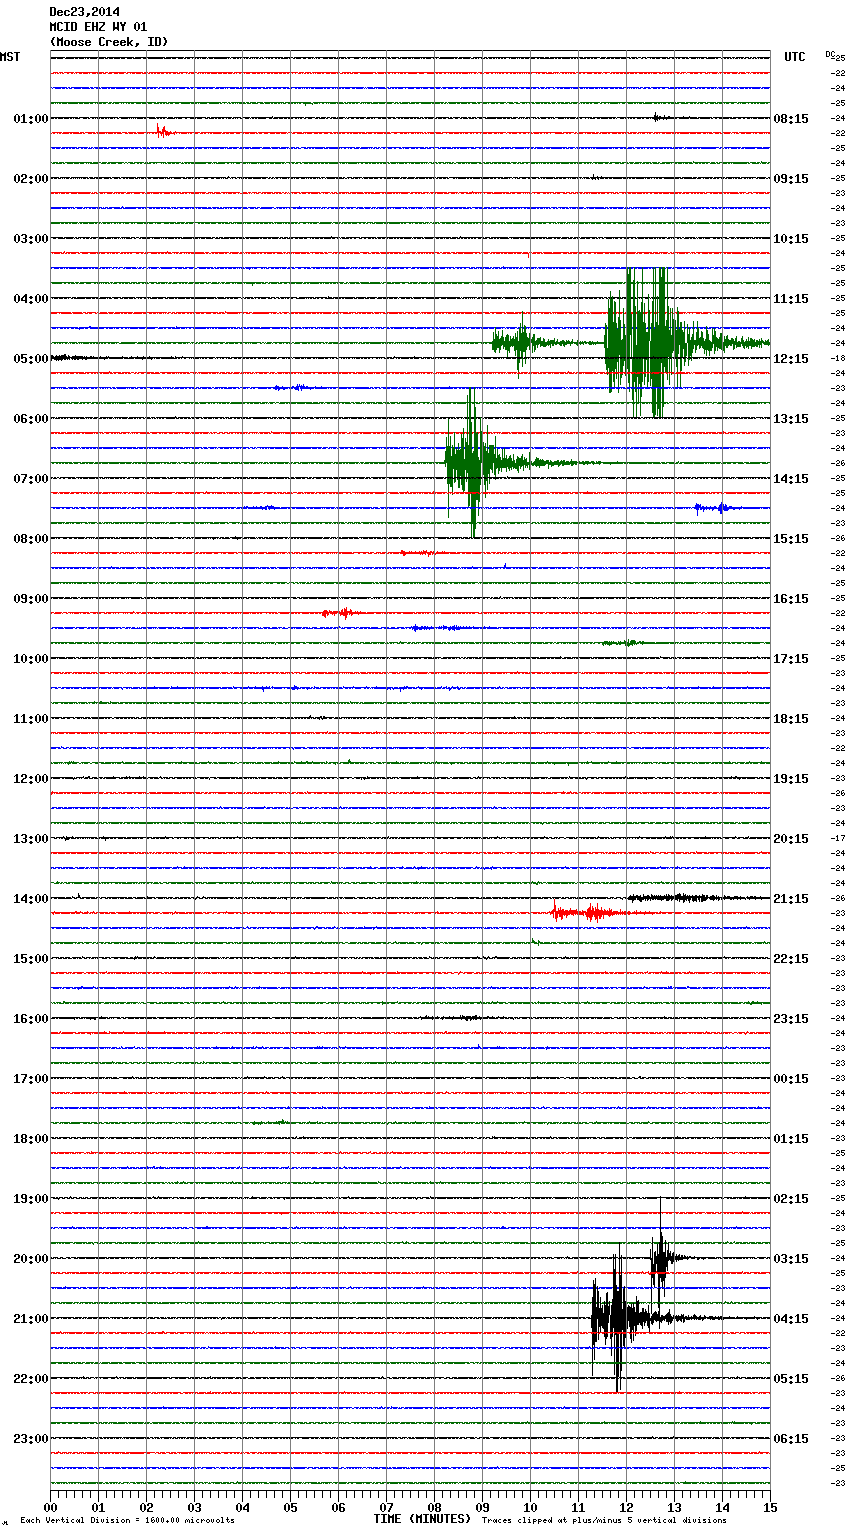This screenshot has height=1534, width=850.
Task: Click the '06:15' UTC time label
Action: tap(791, 1439)
